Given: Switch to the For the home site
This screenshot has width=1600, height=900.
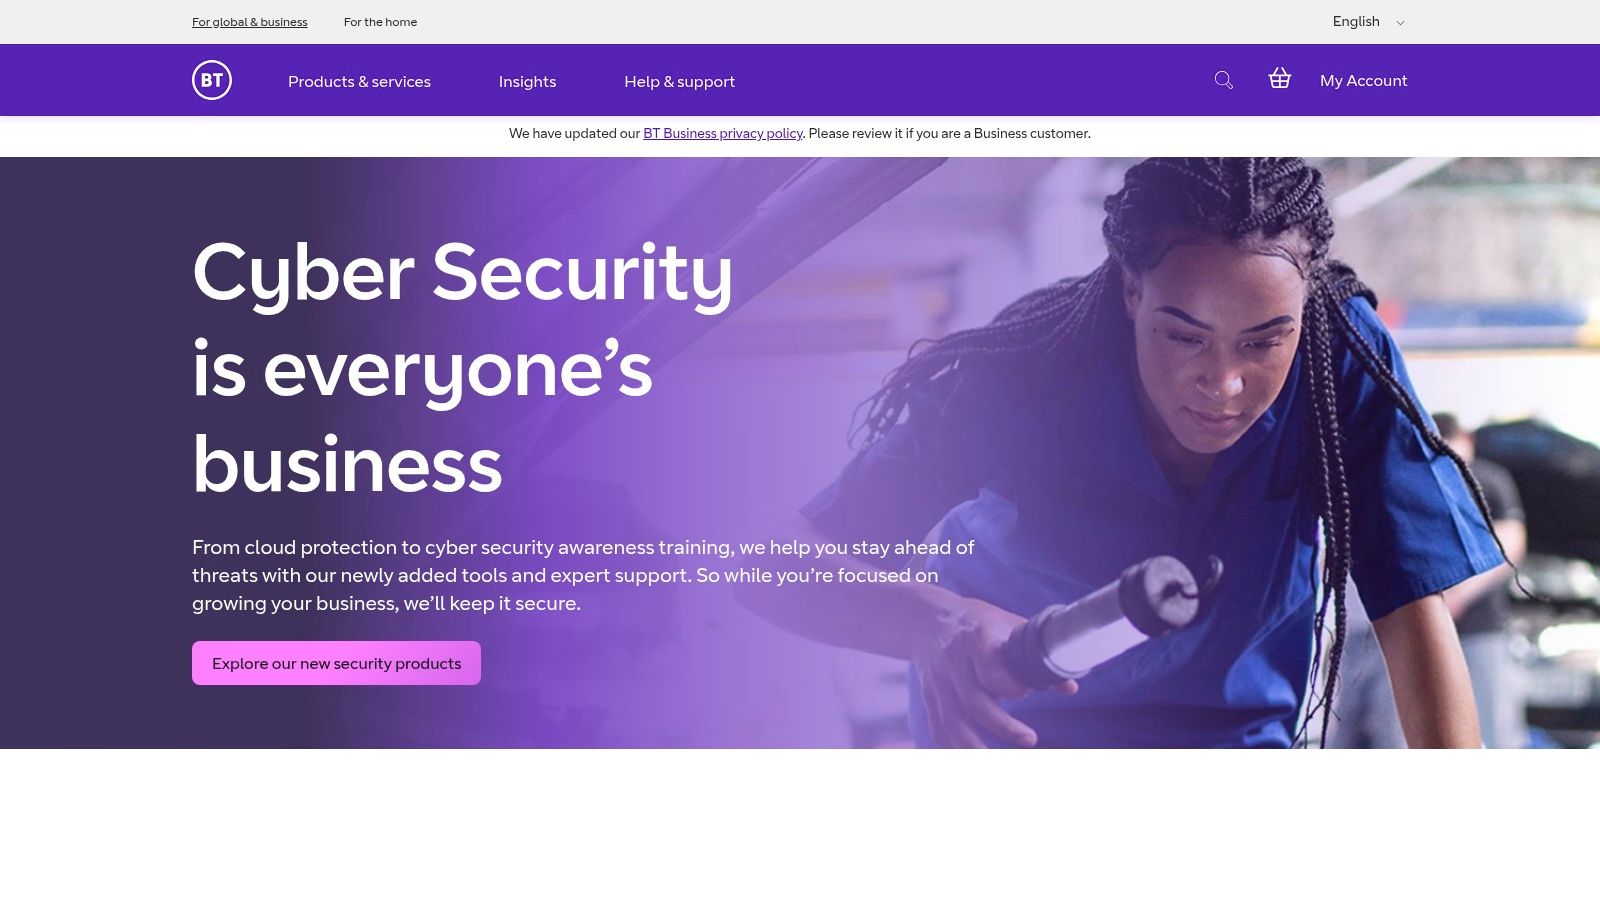Looking at the screenshot, I should (380, 22).
